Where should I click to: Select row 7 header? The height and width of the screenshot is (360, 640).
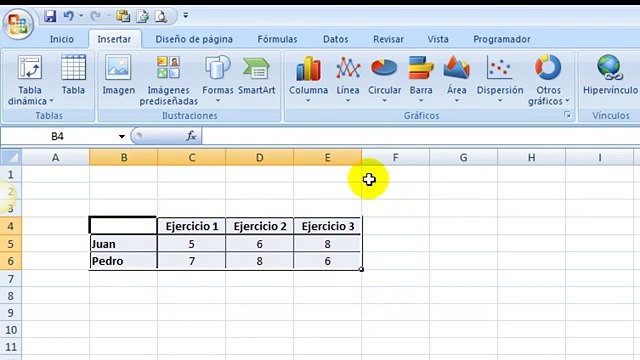(x=11, y=279)
